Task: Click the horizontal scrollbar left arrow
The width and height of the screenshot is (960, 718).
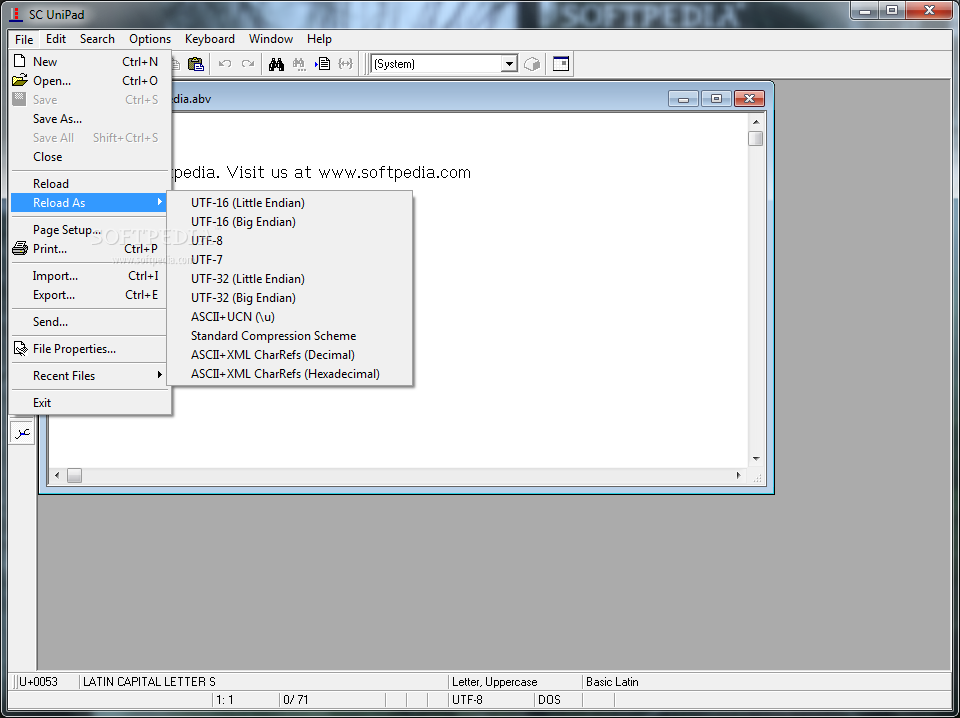Action: (x=58, y=475)
